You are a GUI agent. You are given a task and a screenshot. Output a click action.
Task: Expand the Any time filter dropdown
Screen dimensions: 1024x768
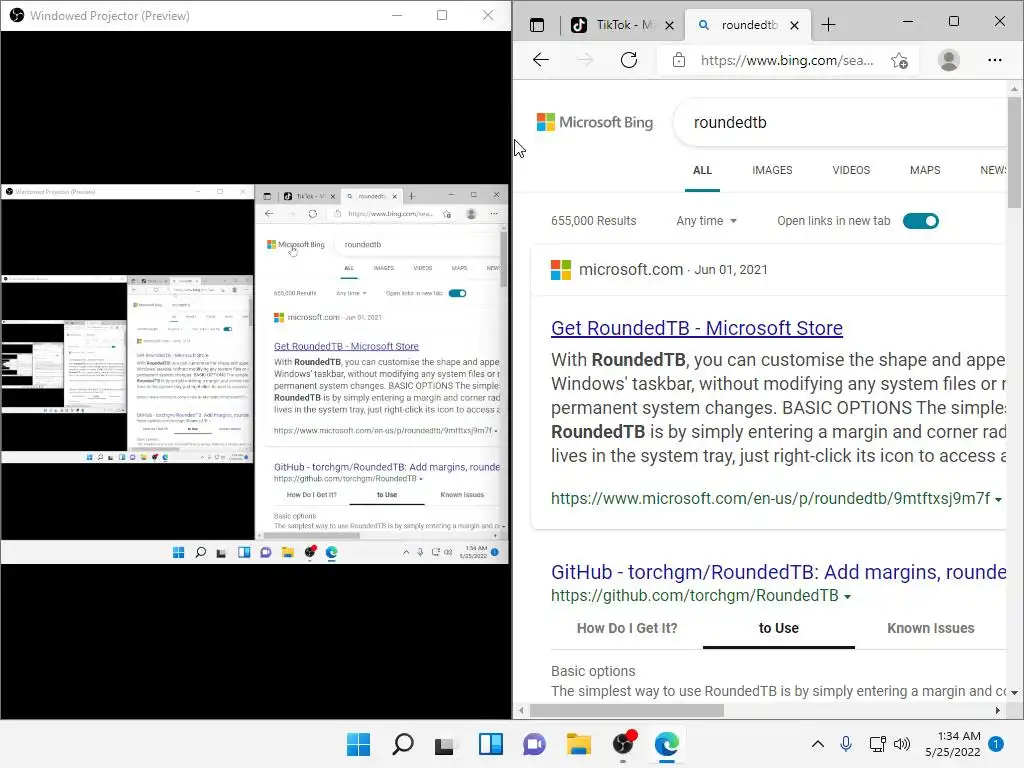click(706, 221)
